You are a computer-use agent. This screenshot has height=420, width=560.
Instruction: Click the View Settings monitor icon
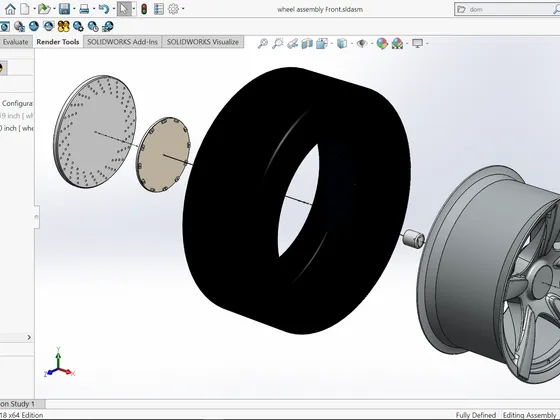pyautogui.click(x=417, y=44)
